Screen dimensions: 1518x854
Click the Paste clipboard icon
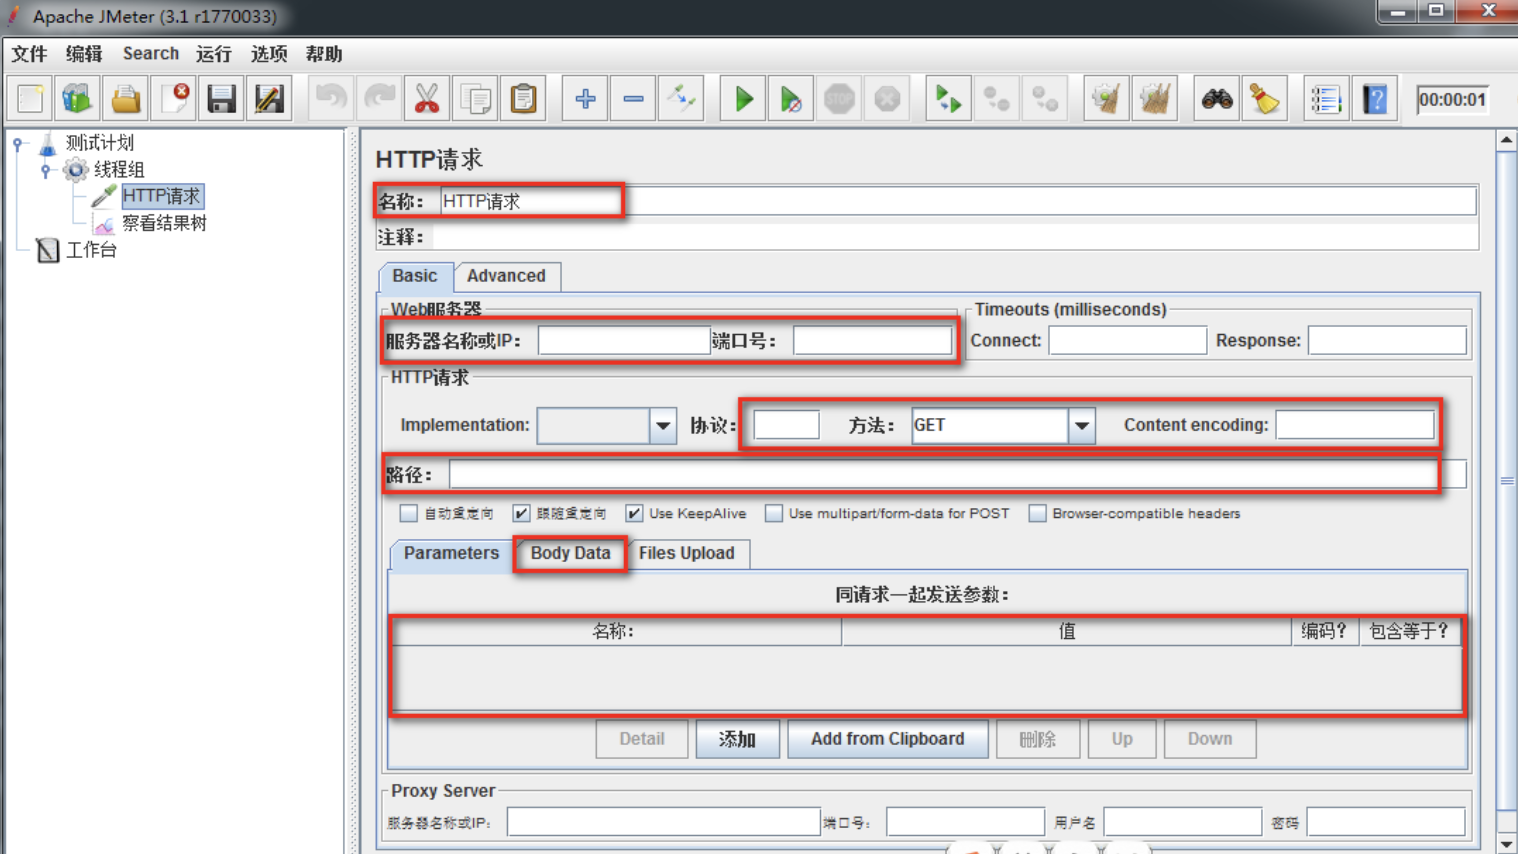pyautogui.click(x=523, y=99)
